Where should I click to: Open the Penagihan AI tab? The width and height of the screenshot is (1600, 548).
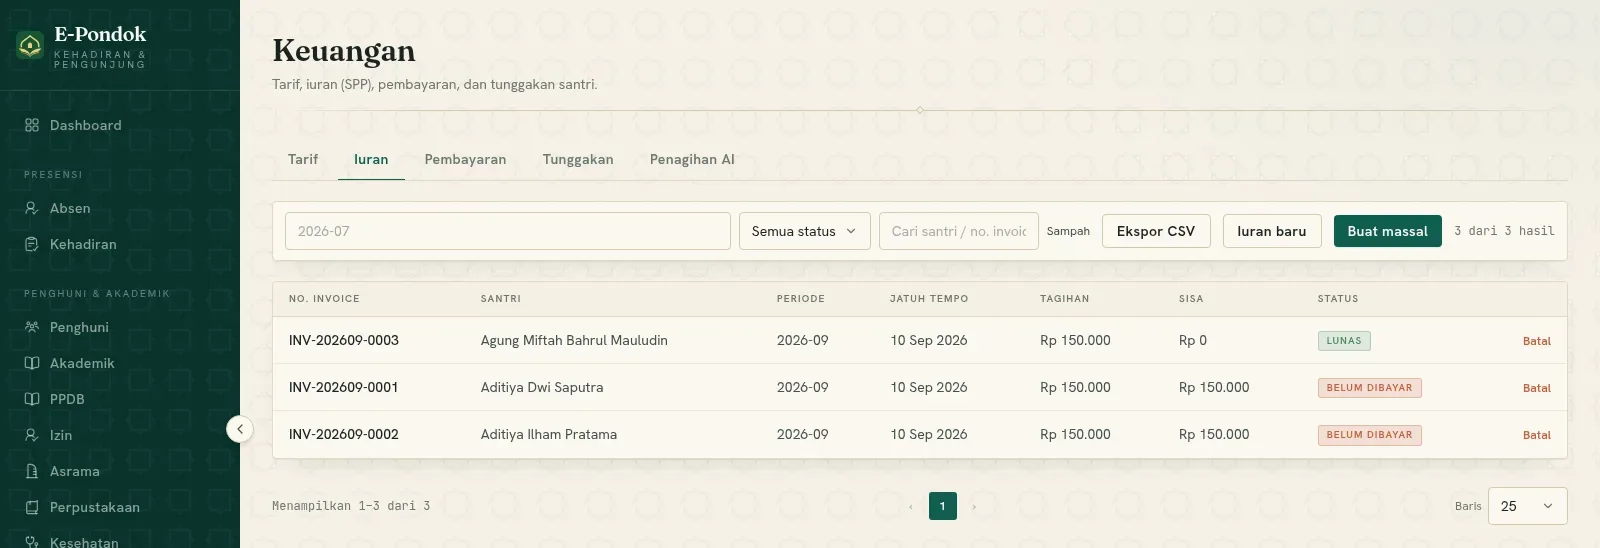click(x=692, y=159)
